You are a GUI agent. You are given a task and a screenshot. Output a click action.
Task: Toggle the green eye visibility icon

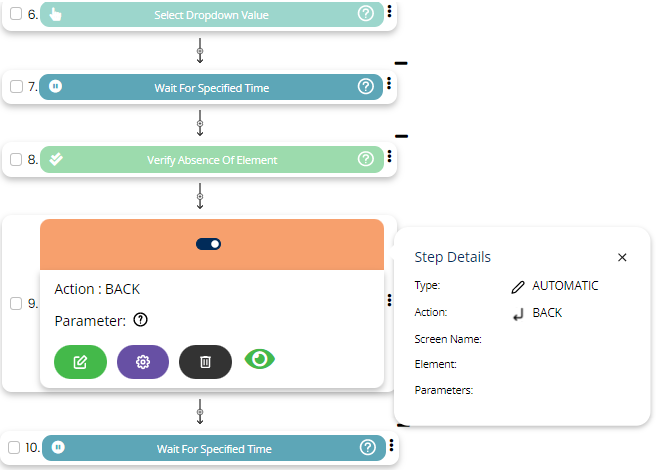coord(260,360)
